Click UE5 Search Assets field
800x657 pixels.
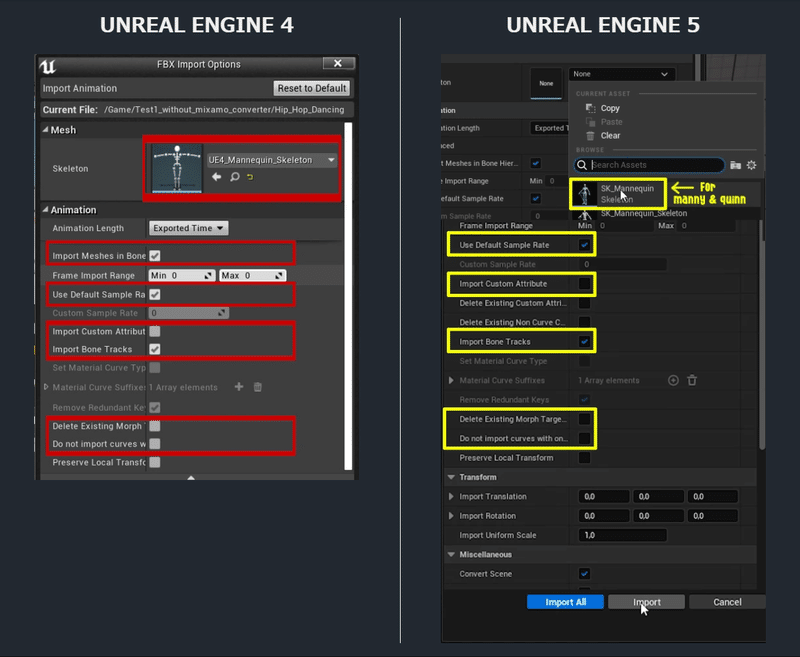pos(649,165)
